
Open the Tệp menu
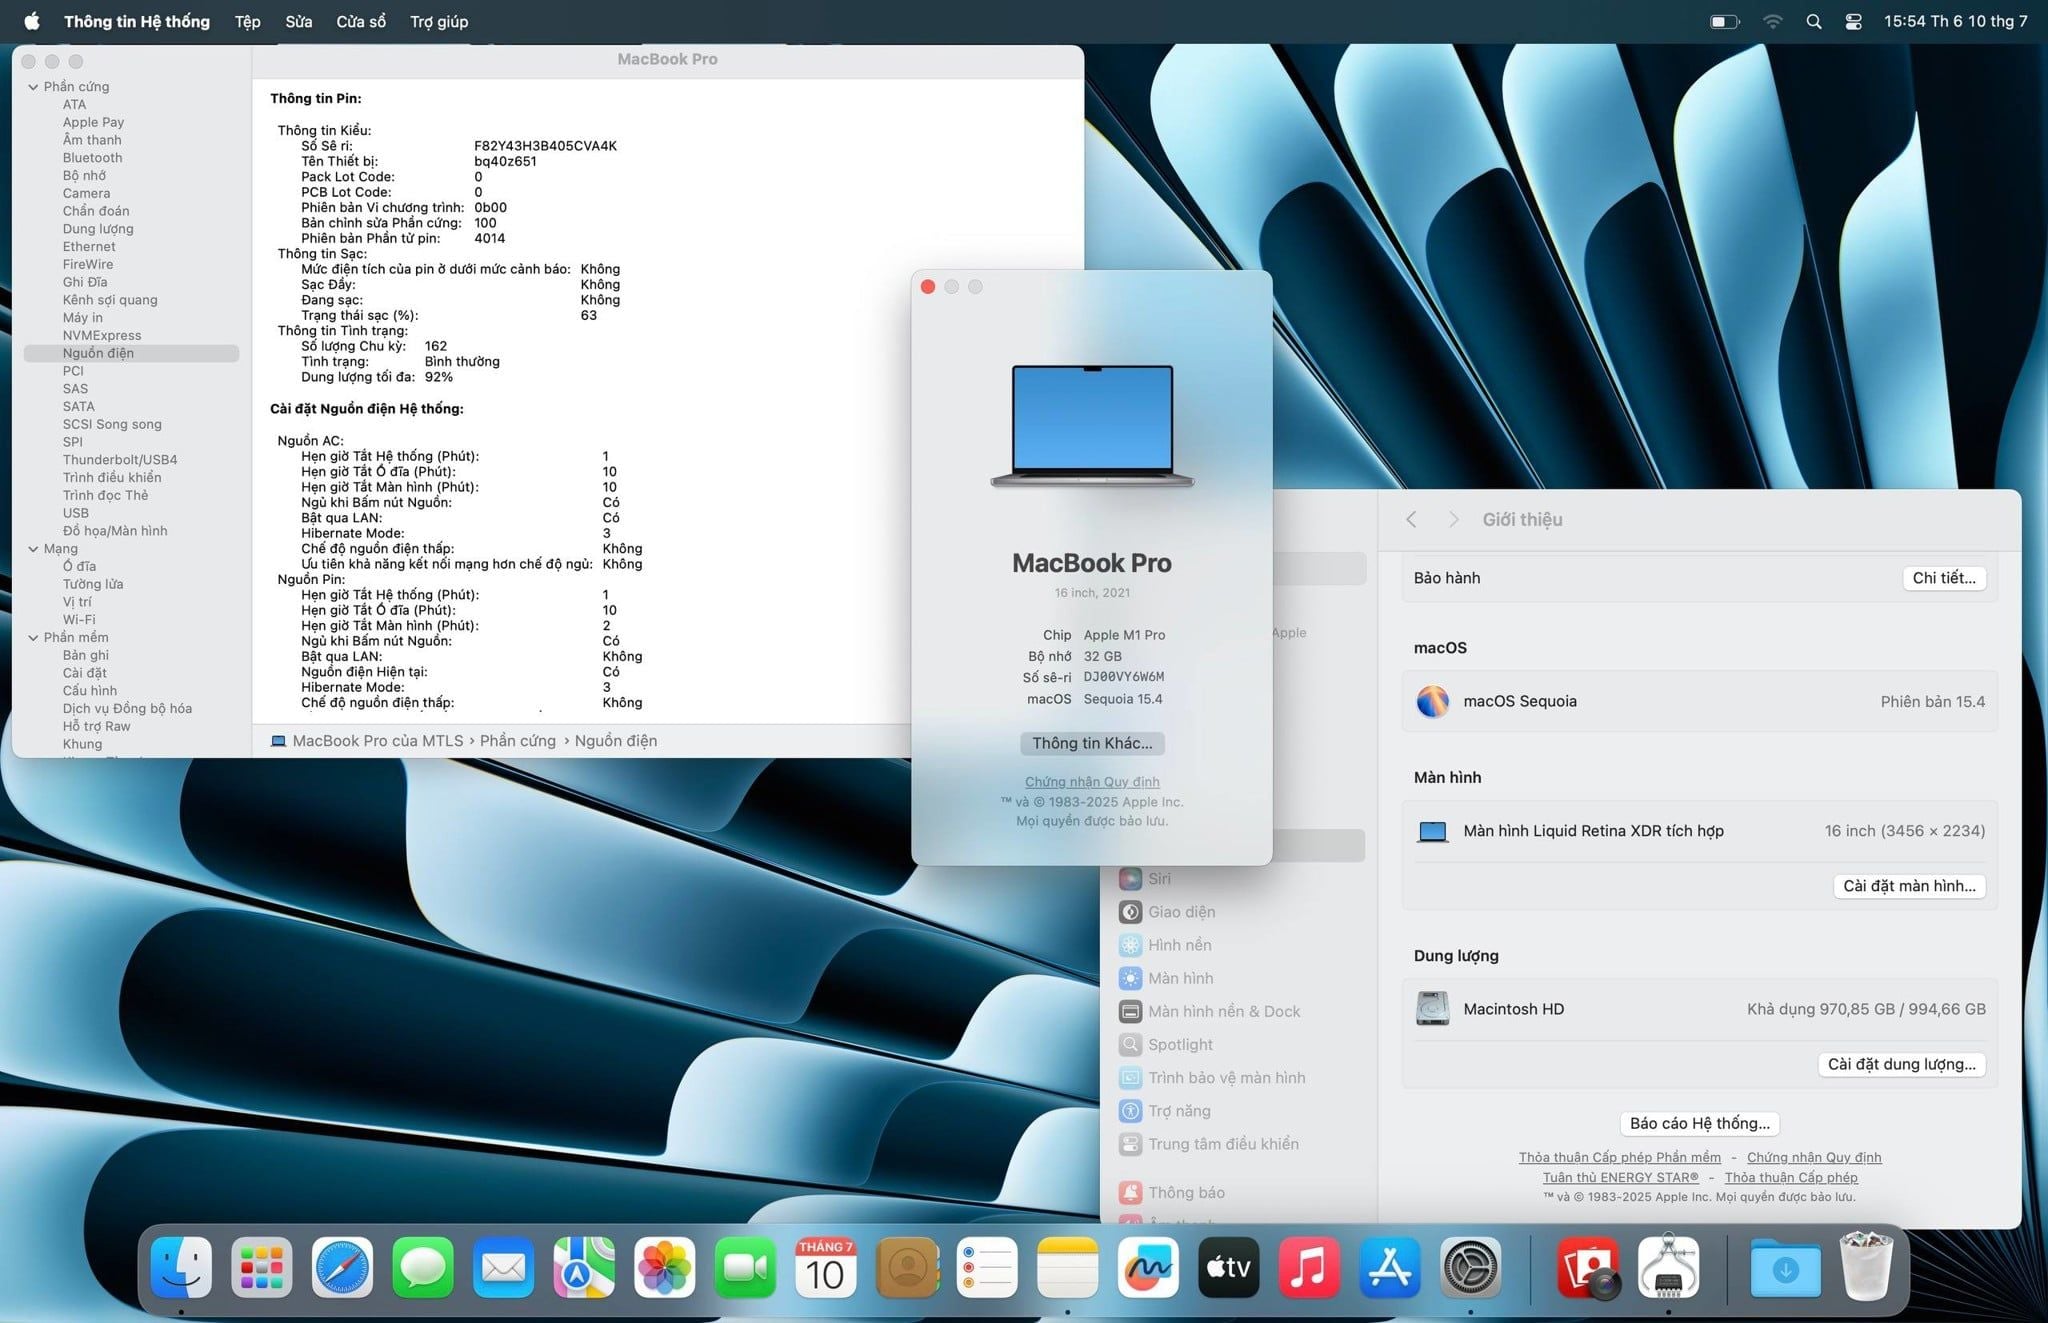click(x=248, y=21)
